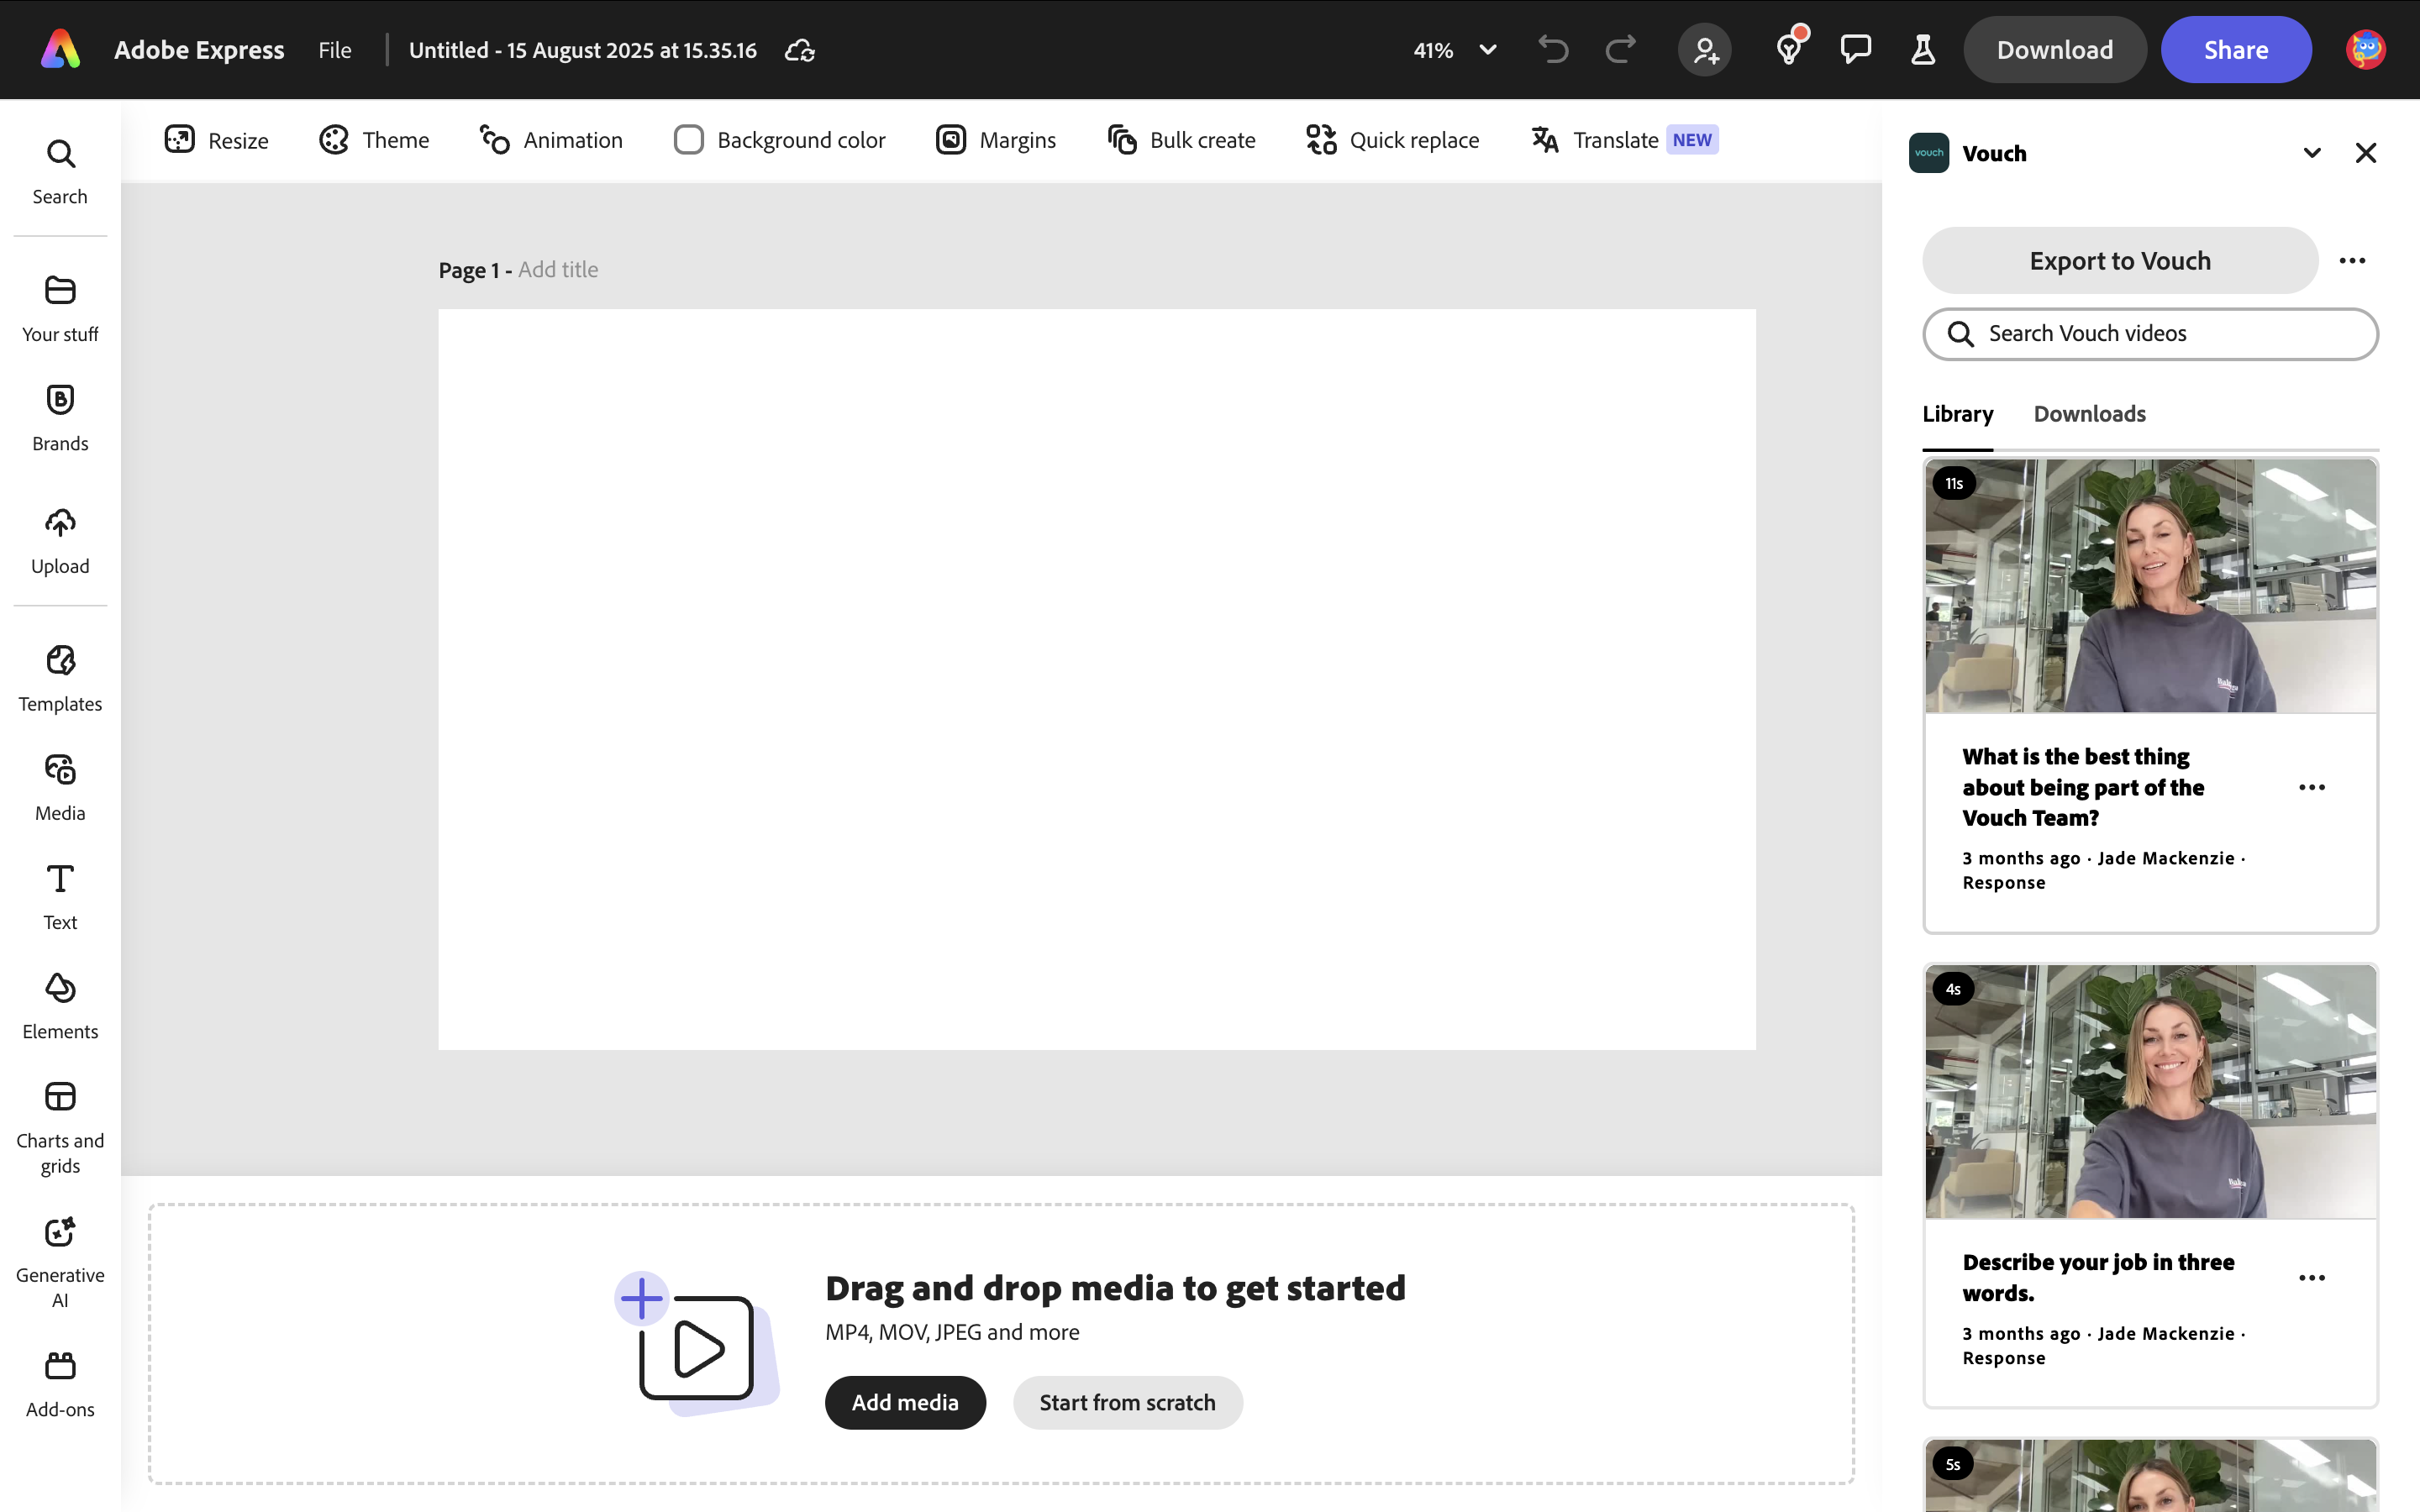The height and width of the screenshot is (1512, 2420).
Task: Open the comments speech bubble icon
Action: pos(1856,49)
